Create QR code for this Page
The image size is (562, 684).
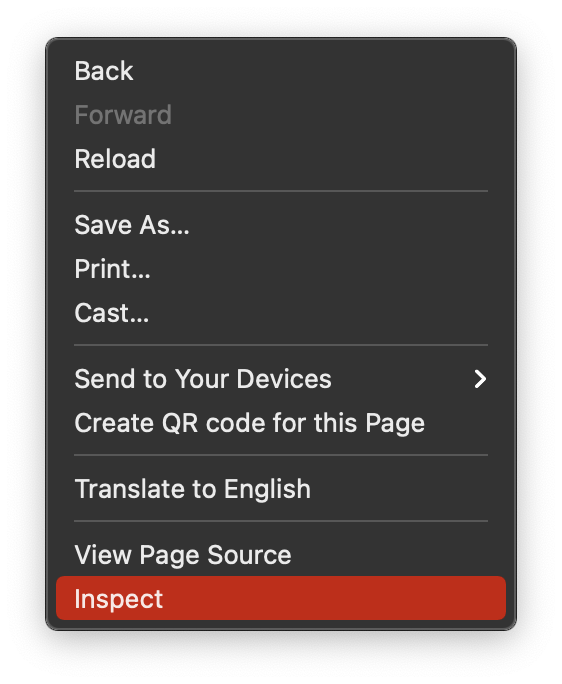pos(281,423)
